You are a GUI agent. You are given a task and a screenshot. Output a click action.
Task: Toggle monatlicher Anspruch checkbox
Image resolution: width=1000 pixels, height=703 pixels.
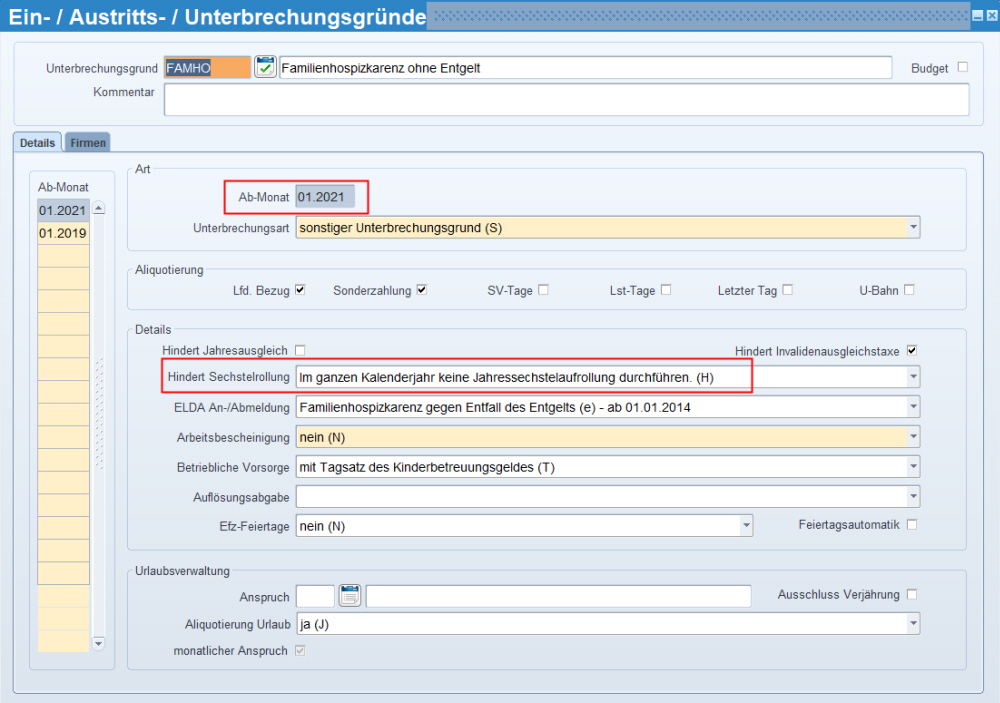tap(300, 651)
